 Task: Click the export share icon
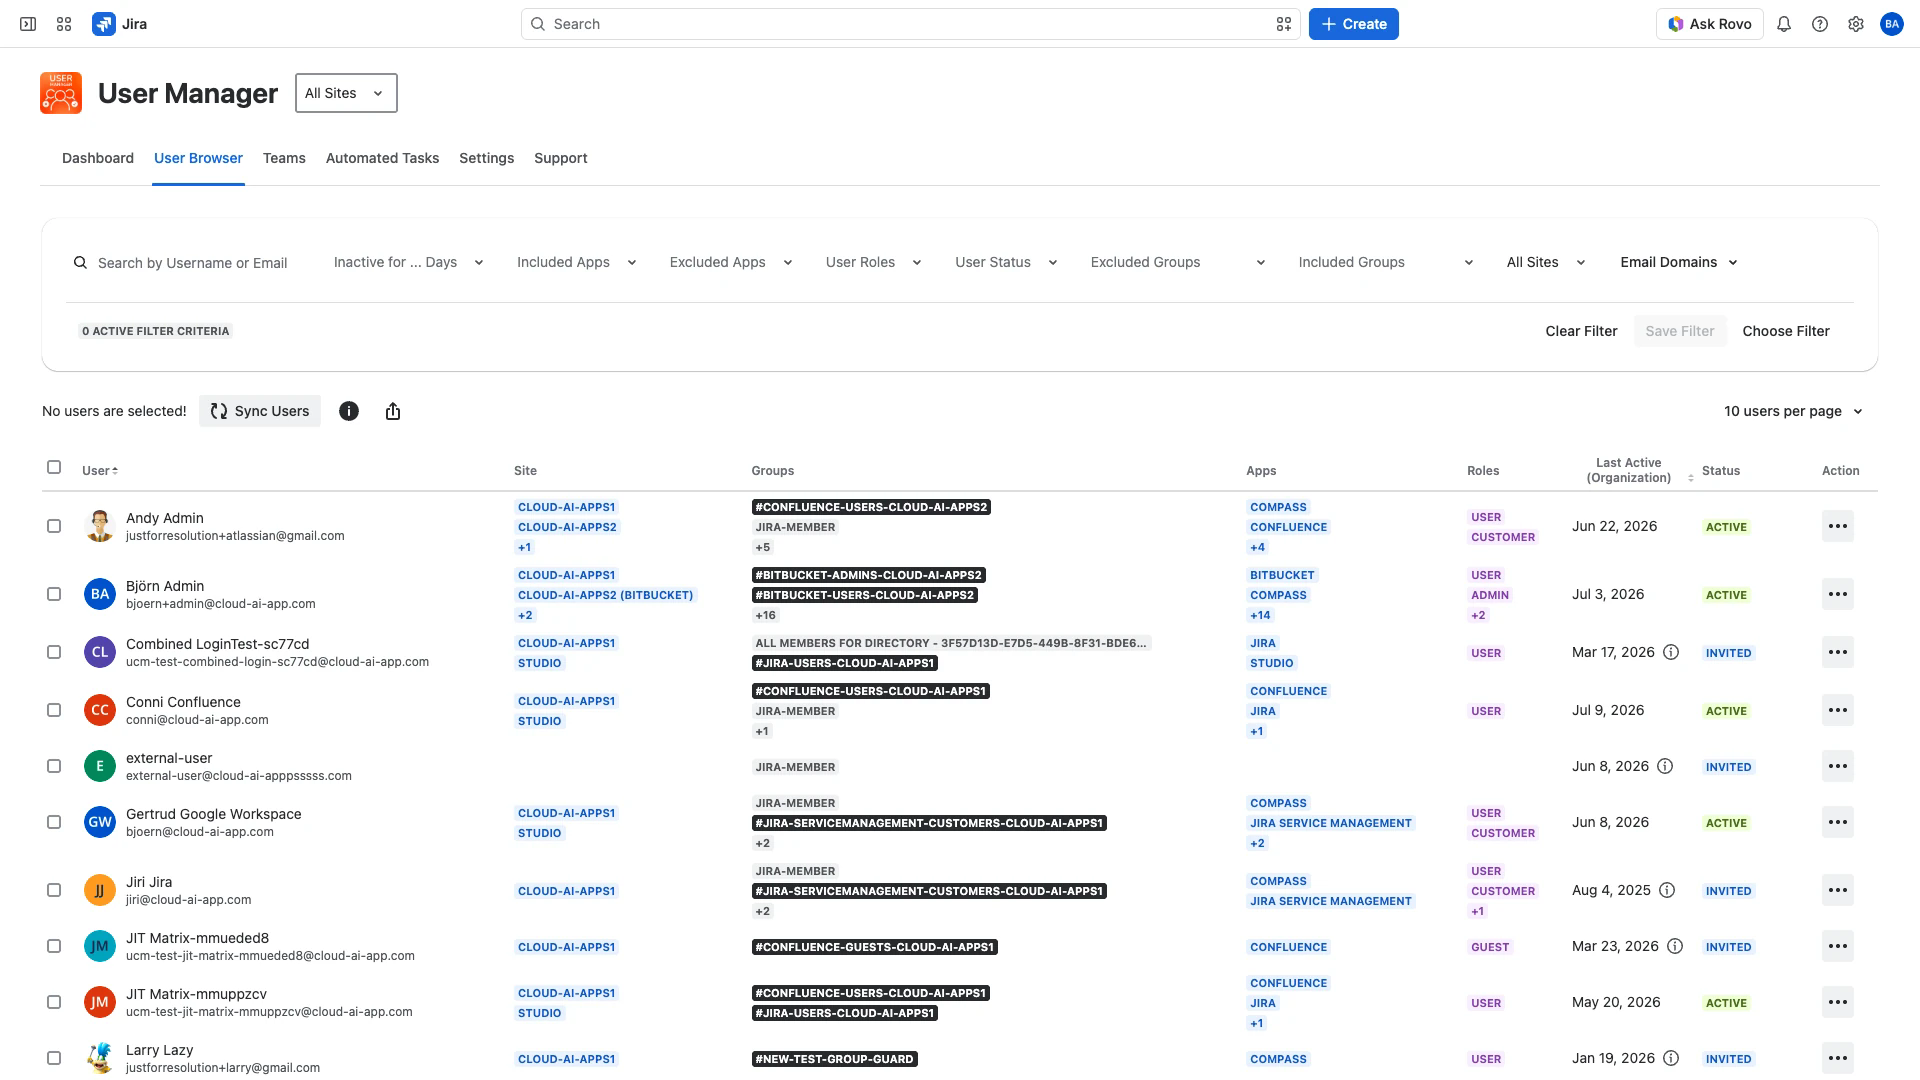[x=393, y=411]
